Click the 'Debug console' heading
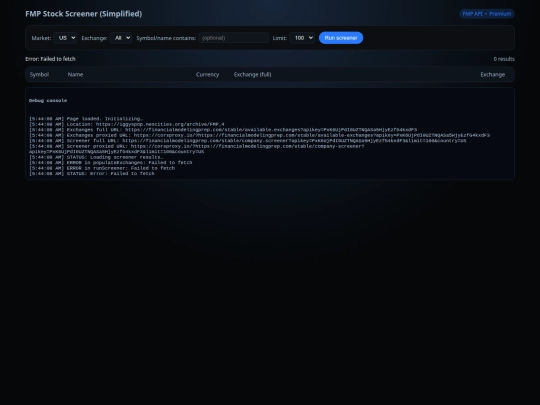 point(48,101)
